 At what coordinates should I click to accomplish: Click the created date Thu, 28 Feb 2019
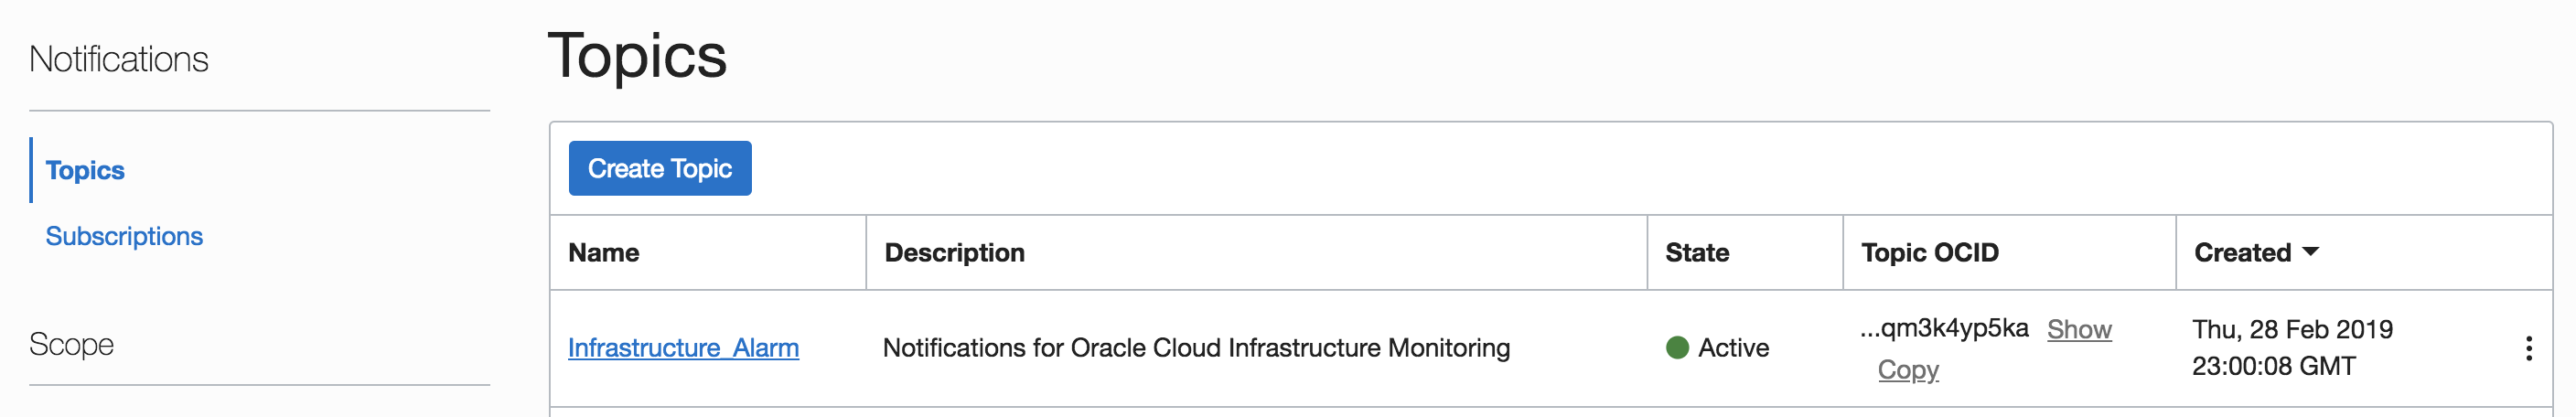tap(2291, 329)
